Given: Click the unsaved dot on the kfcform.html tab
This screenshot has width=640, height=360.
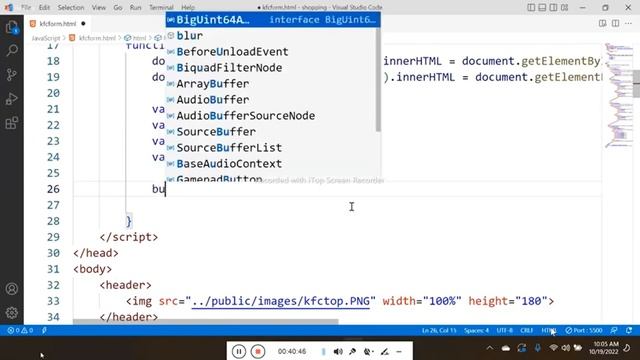Looking at the screenshot, I should pos(83,24).
